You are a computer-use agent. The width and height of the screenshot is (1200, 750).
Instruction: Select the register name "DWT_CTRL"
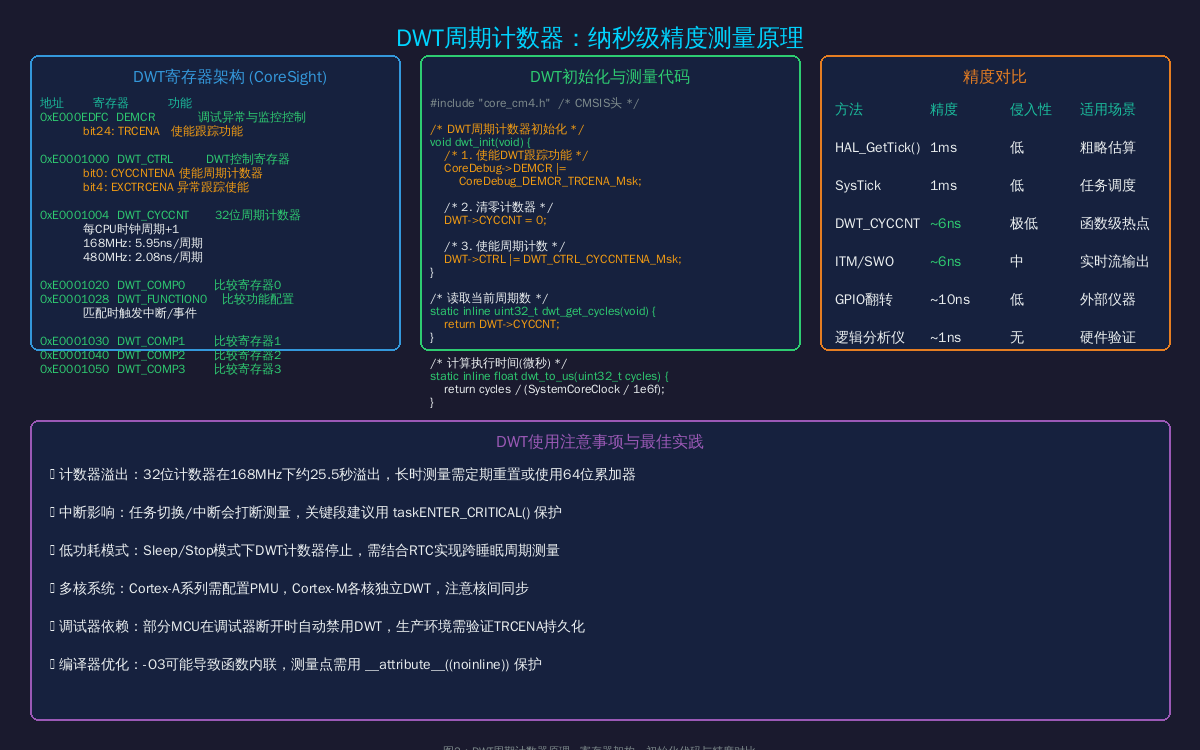145,159
